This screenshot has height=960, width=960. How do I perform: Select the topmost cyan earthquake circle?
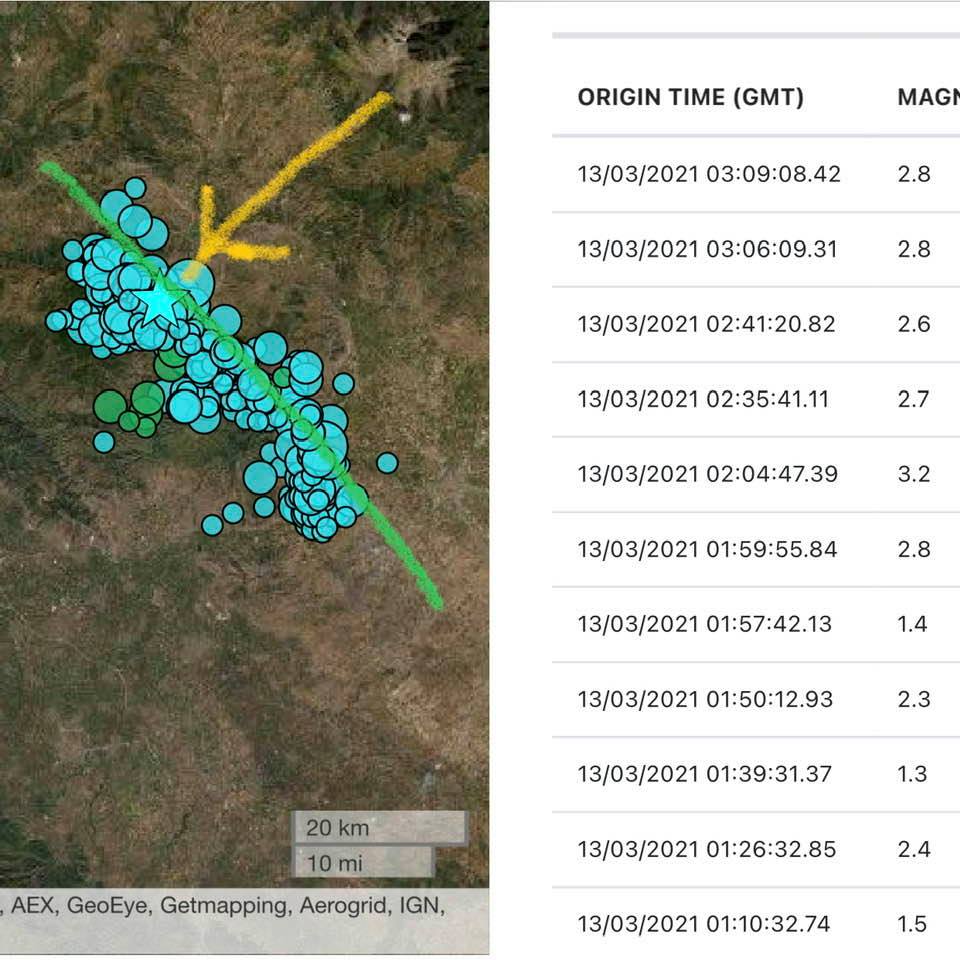point(135,188)
